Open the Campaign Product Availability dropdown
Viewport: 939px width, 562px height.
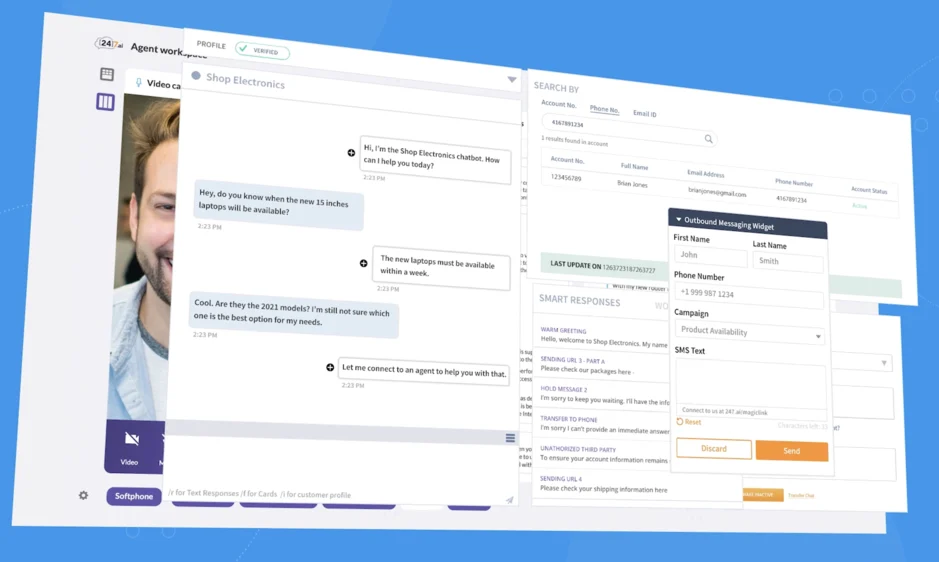point(750,333)
